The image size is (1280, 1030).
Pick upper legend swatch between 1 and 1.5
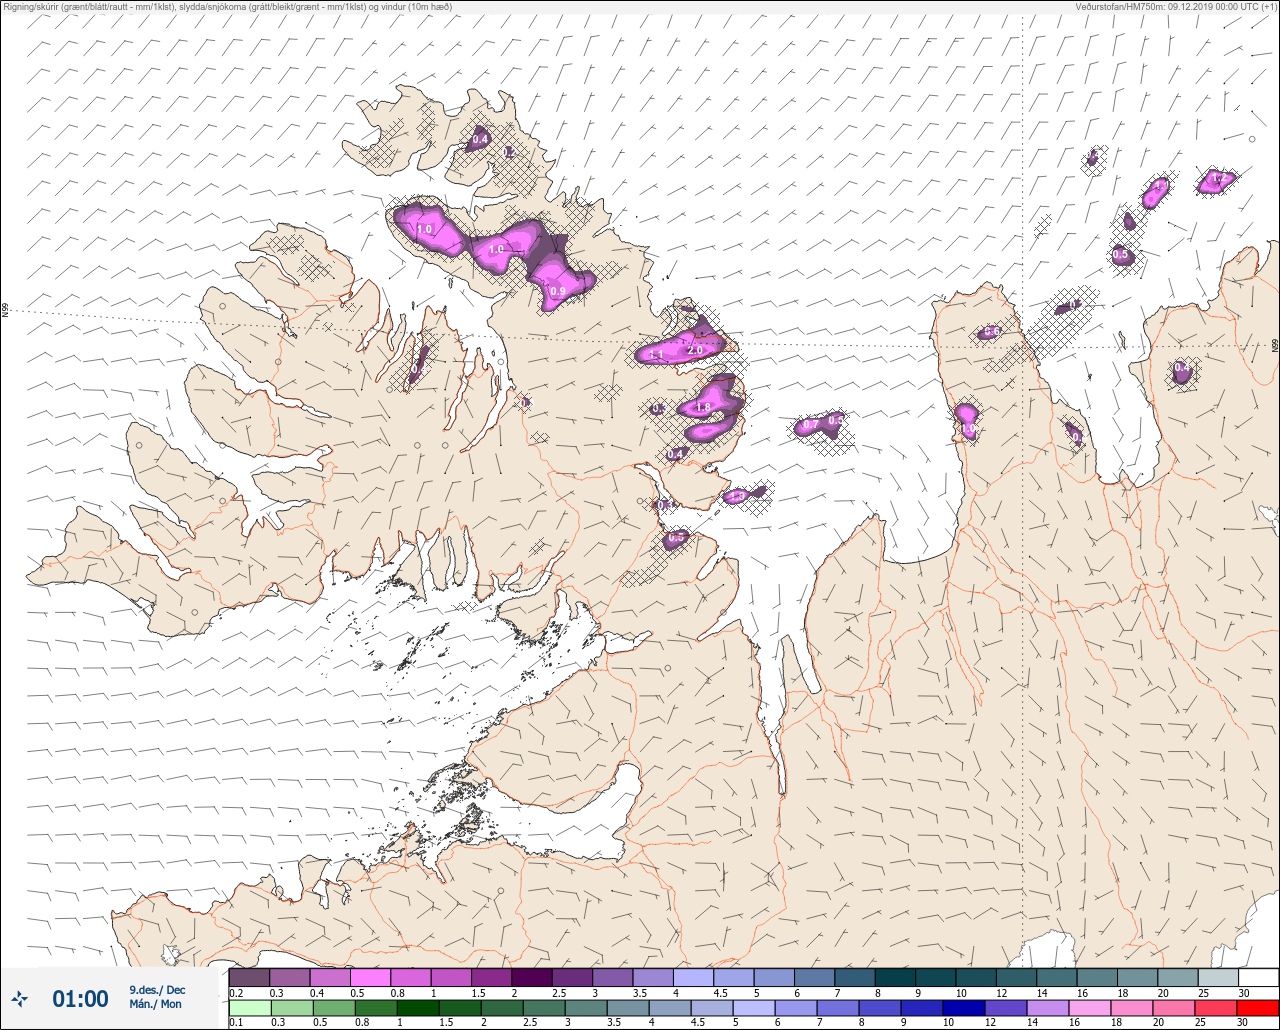(x=451, y=977)
